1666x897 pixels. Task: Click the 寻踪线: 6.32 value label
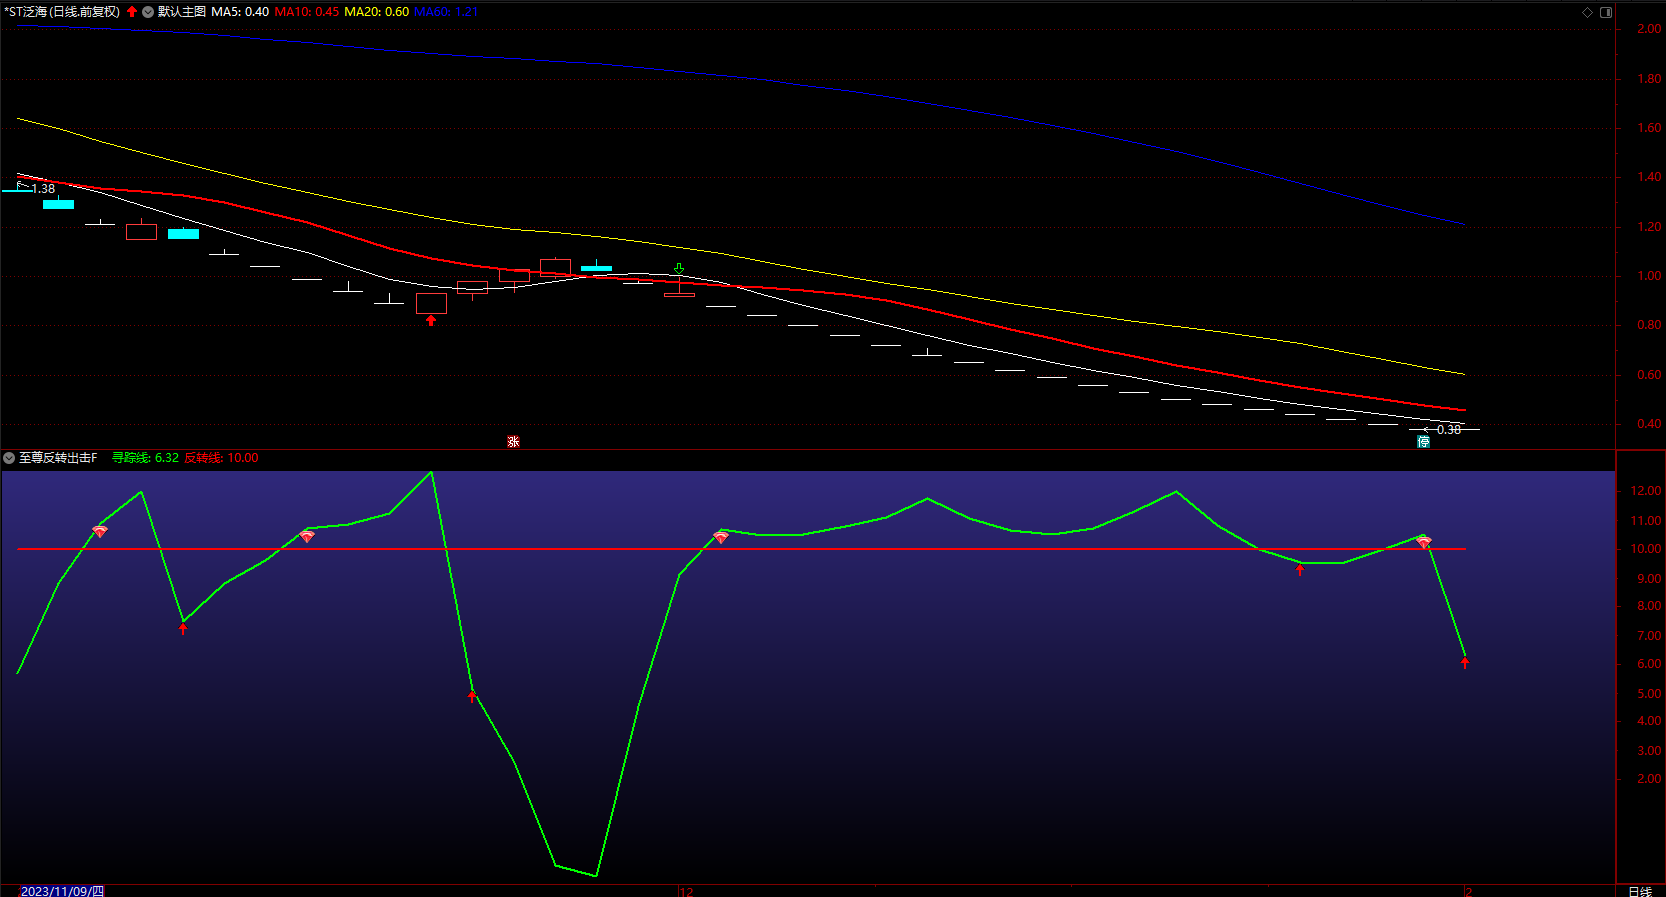pos(145,458)
